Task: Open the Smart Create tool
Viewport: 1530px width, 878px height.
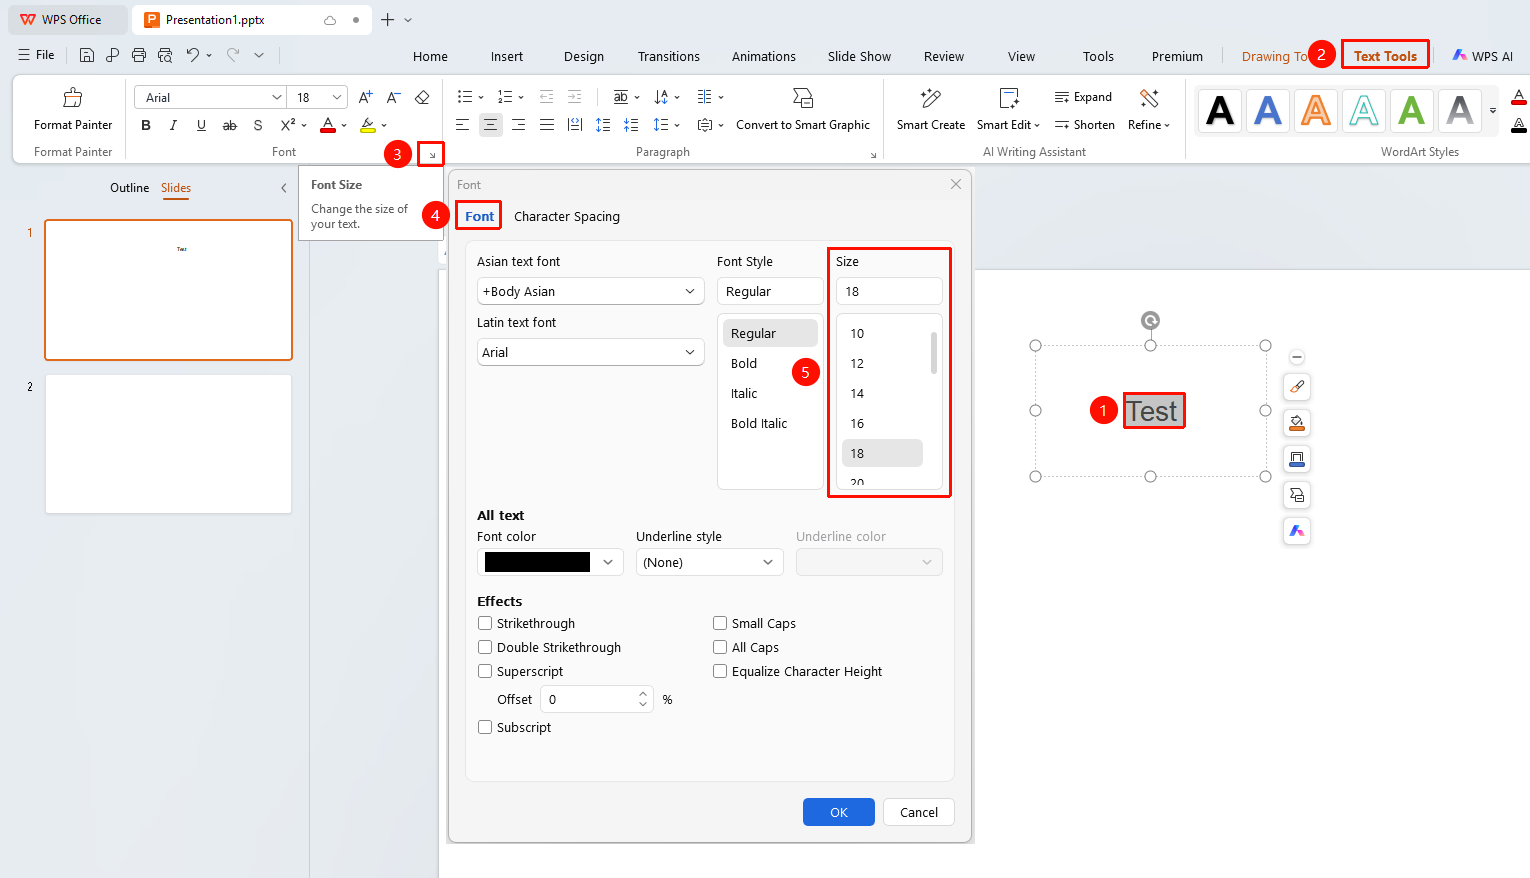Action: 931,111
